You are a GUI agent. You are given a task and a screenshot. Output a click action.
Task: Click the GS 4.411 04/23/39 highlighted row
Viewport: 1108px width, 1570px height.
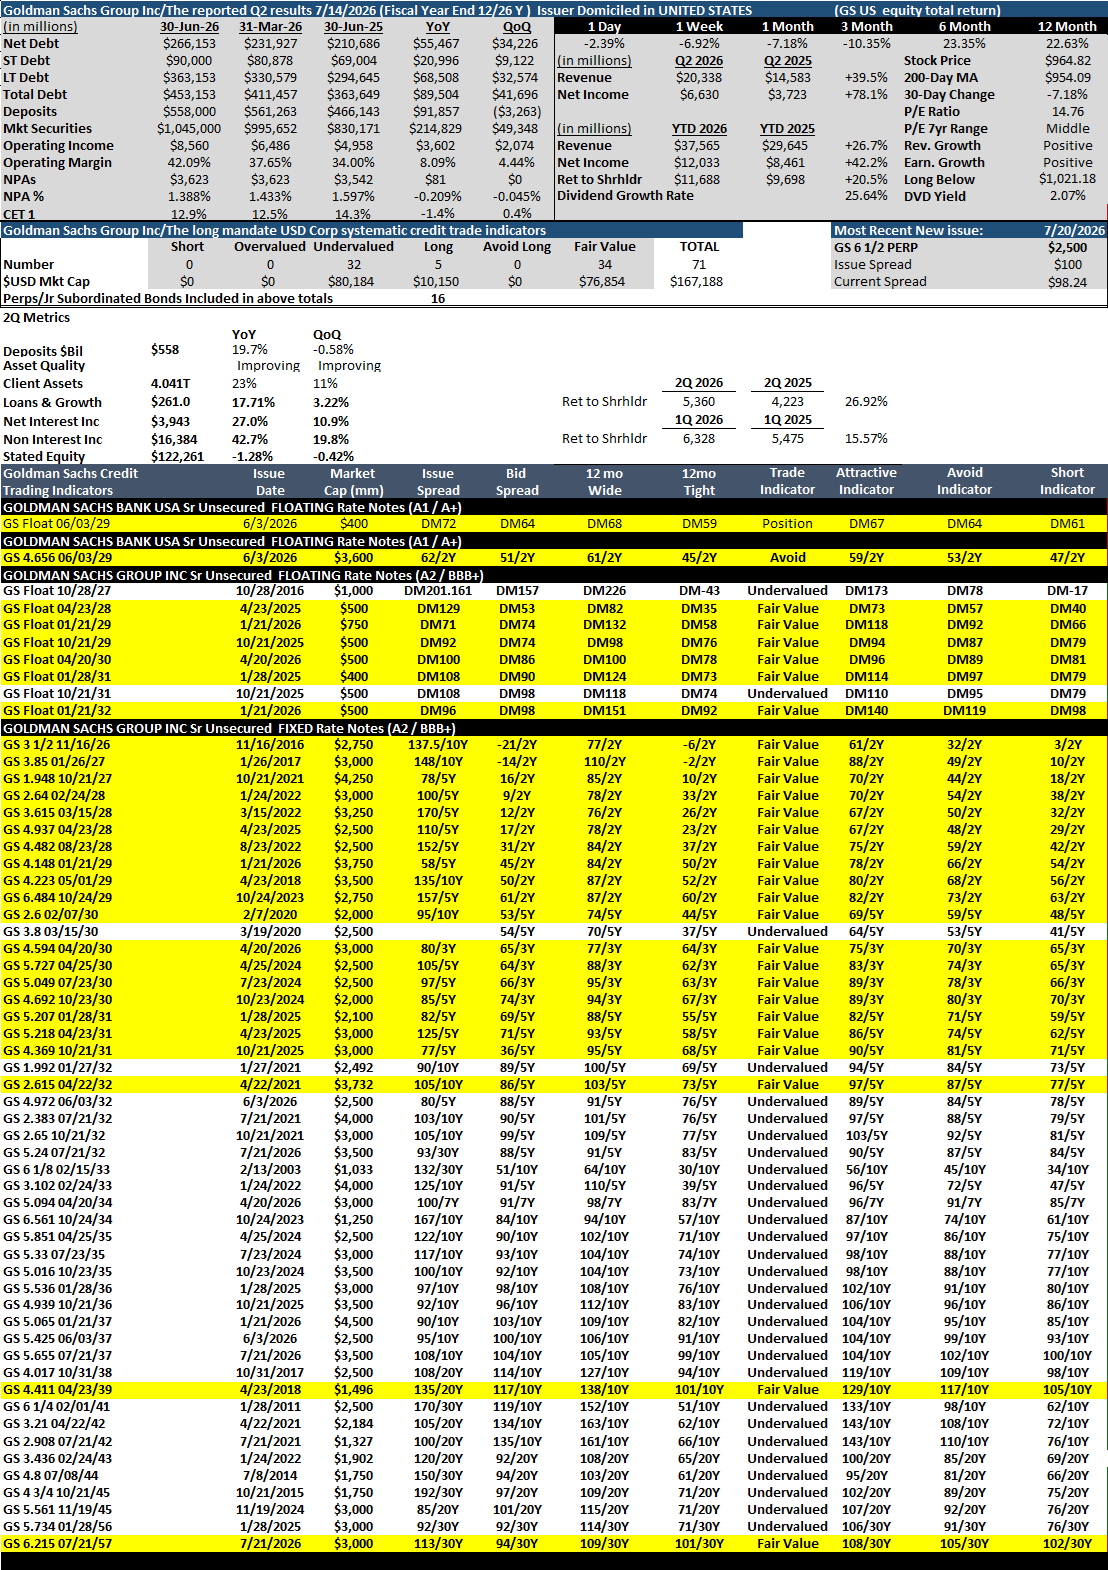tap(554, 1390)
